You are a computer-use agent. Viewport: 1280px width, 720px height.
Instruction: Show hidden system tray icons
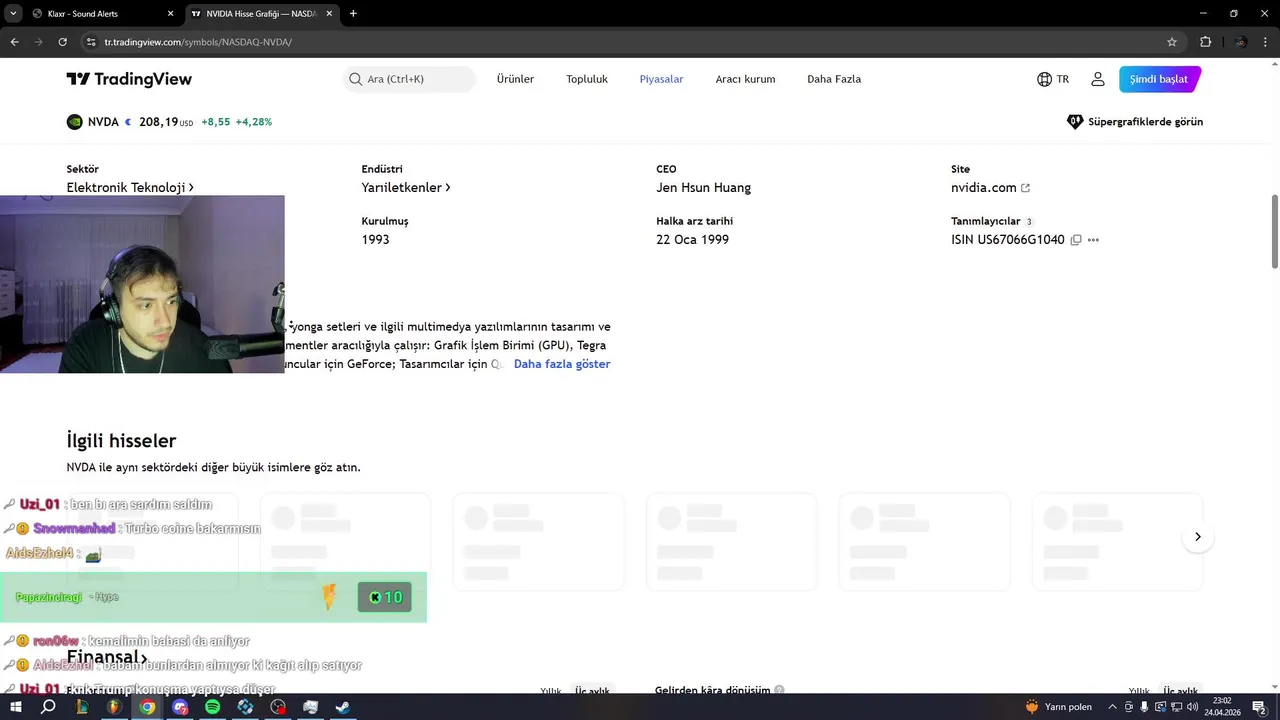(1112, 707)
